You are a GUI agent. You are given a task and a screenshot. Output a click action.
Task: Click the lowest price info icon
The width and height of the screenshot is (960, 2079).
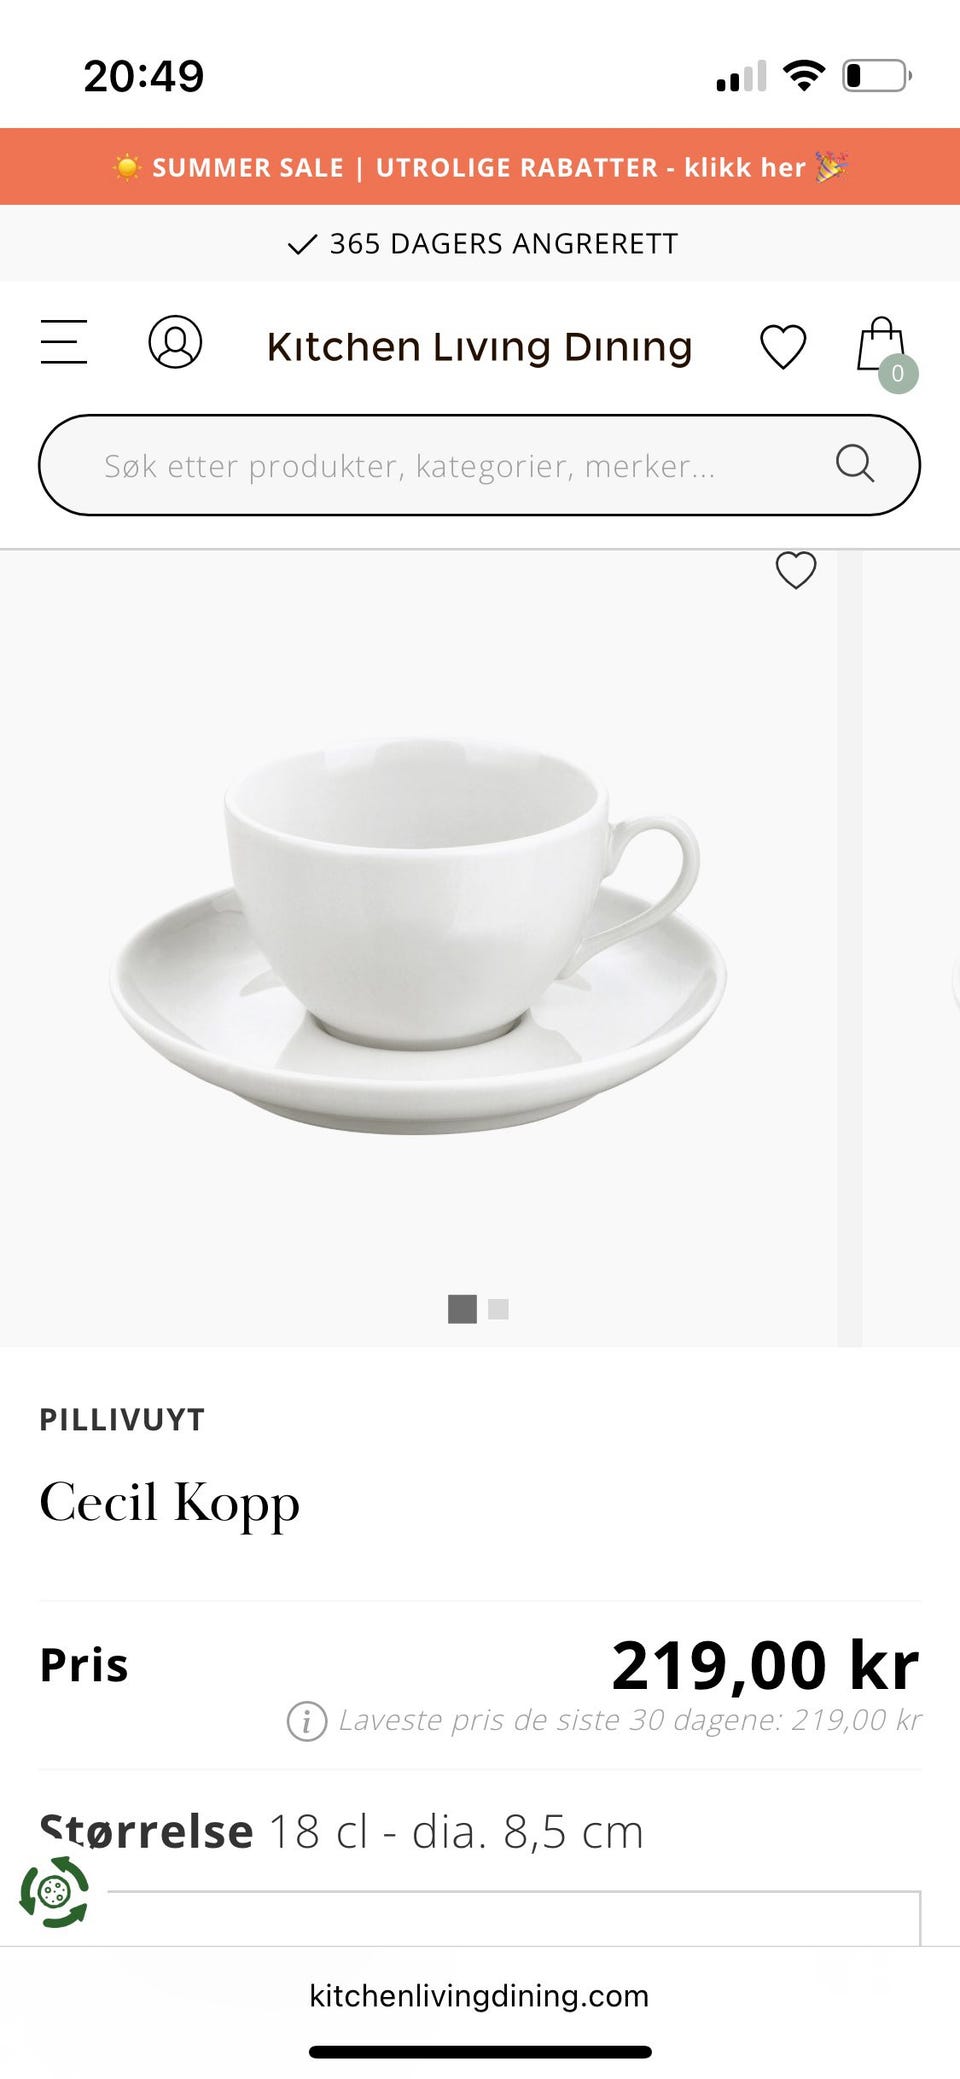(307, 1721)
